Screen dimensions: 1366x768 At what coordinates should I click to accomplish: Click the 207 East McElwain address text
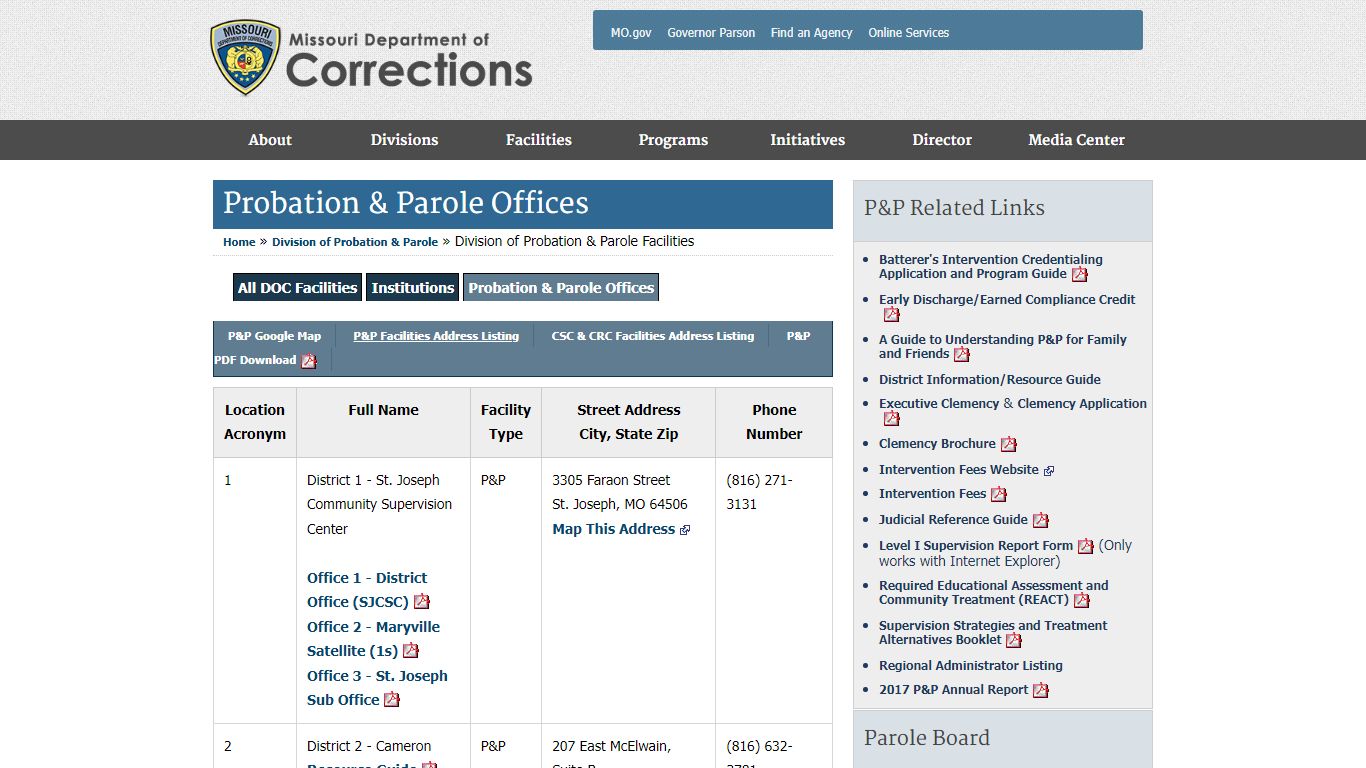tap(611, 746)
